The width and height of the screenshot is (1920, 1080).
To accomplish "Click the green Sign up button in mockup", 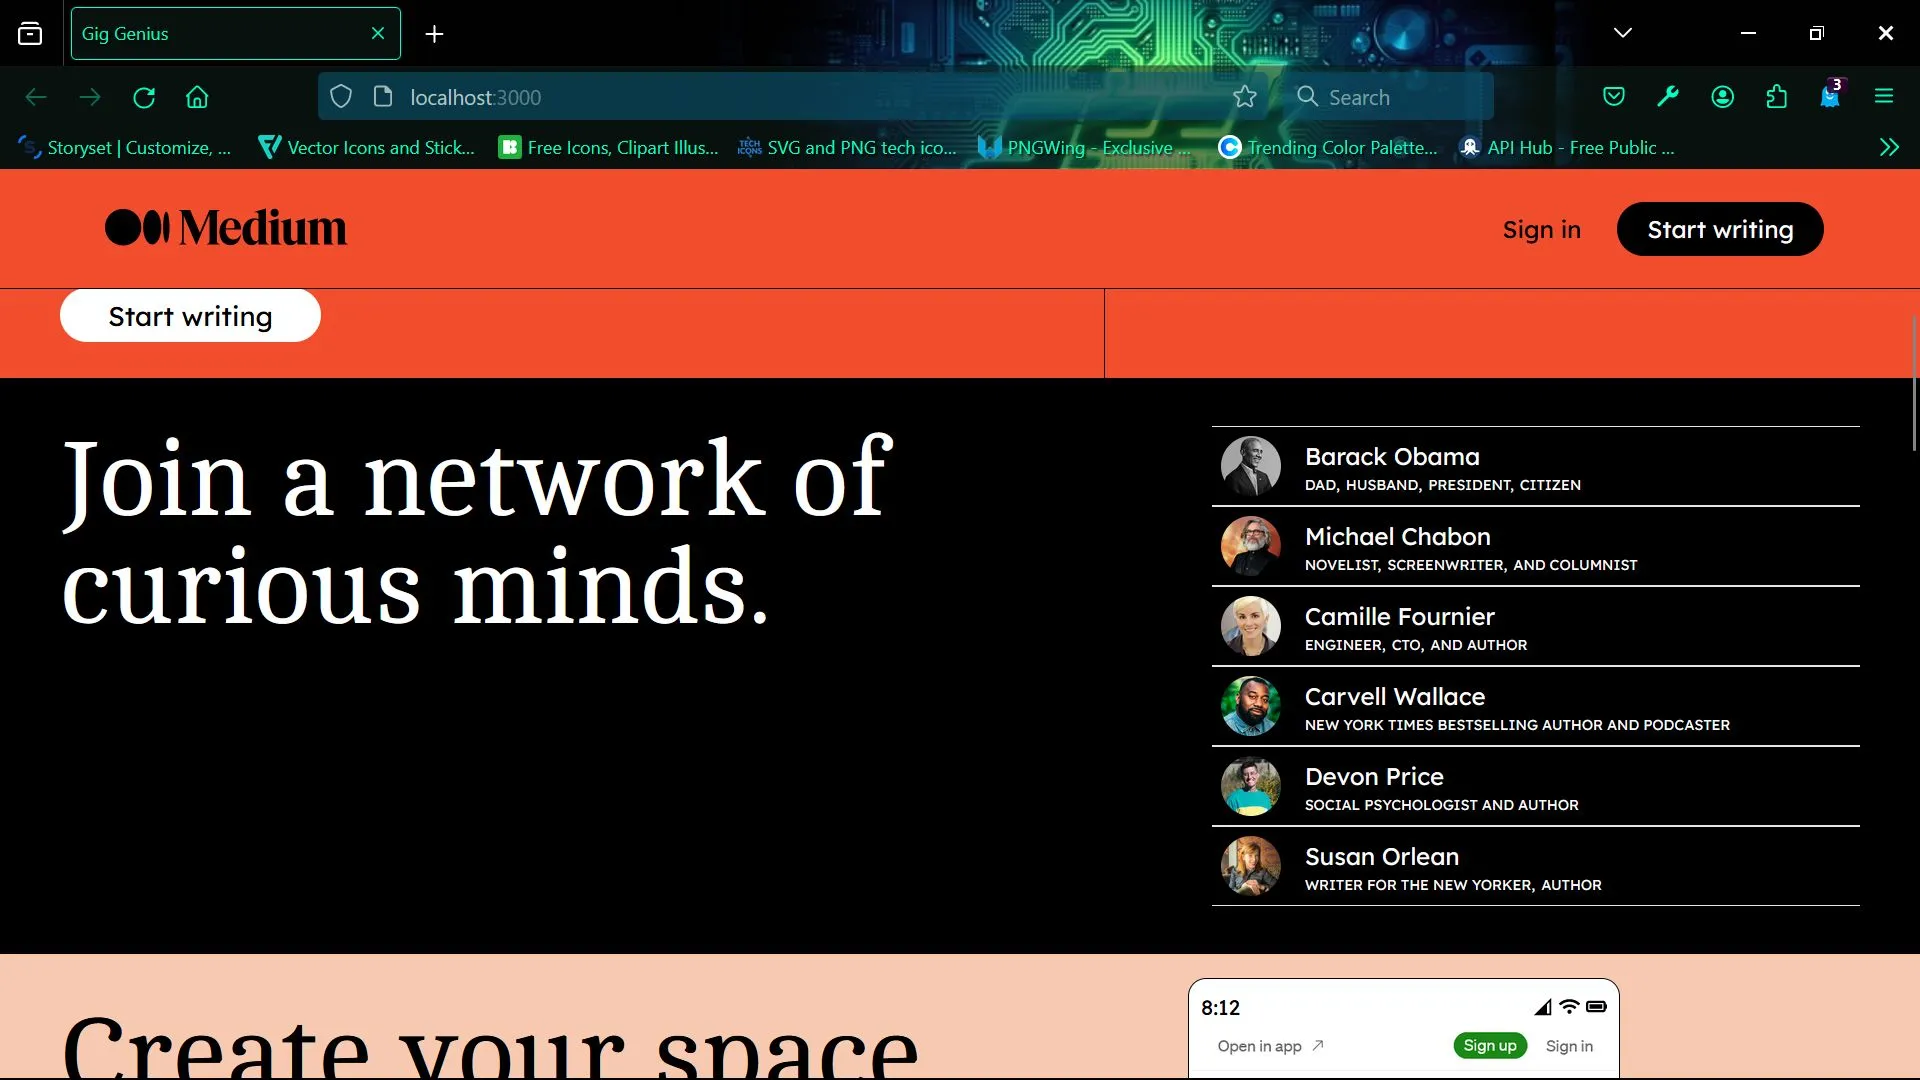I will (x=1490, y=1046).
